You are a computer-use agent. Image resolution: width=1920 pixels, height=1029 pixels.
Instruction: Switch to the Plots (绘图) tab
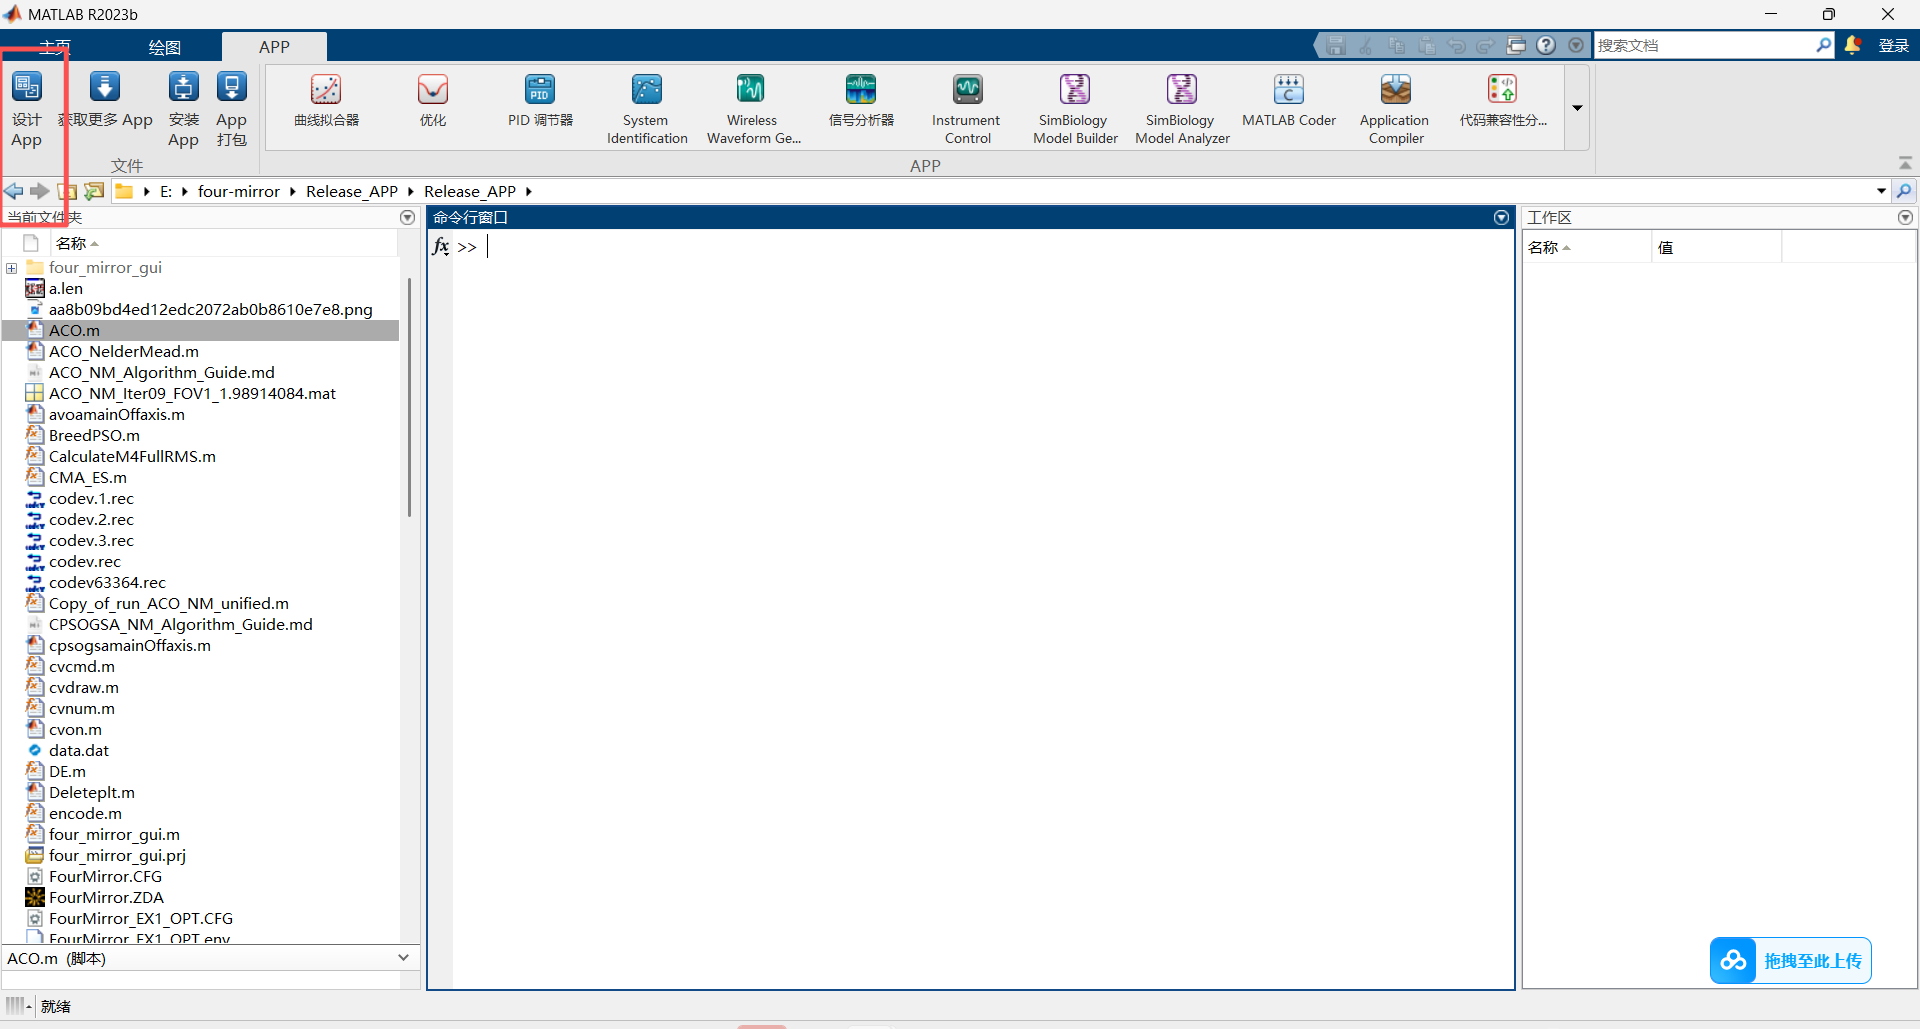(x=164, y=47)
